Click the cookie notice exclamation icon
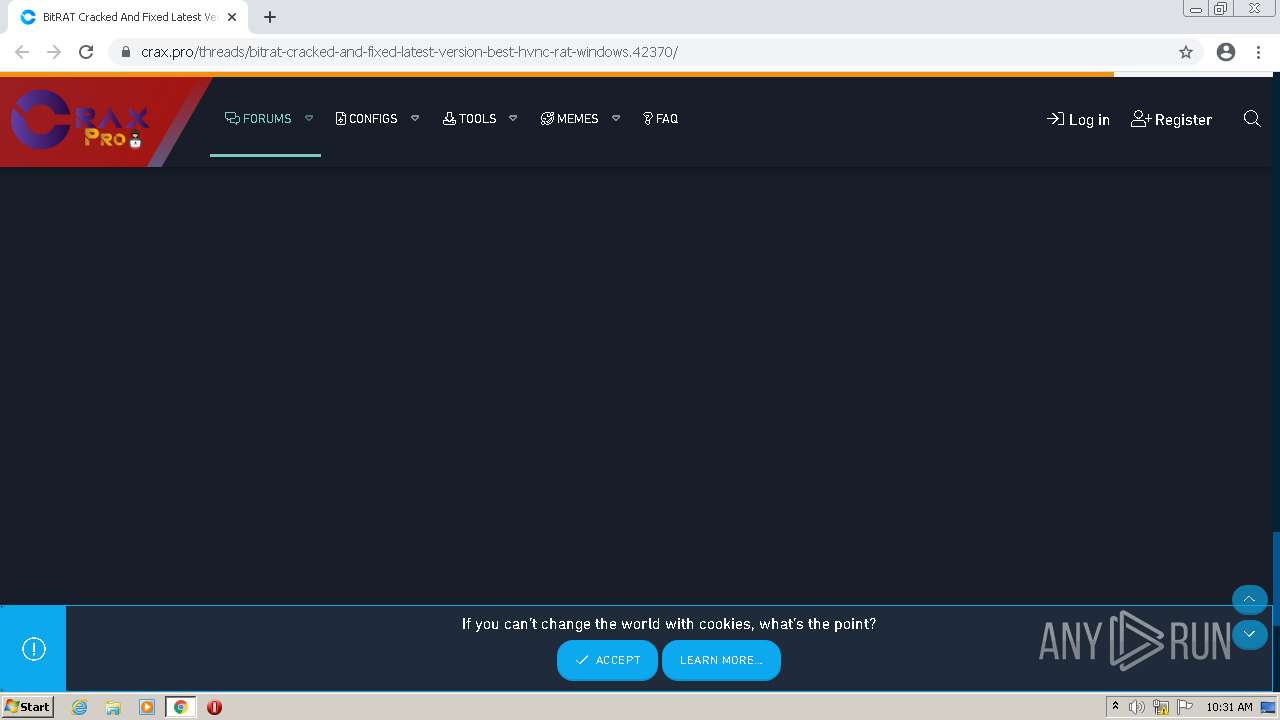Screen dimensions: 1280x720 point(34,649)
